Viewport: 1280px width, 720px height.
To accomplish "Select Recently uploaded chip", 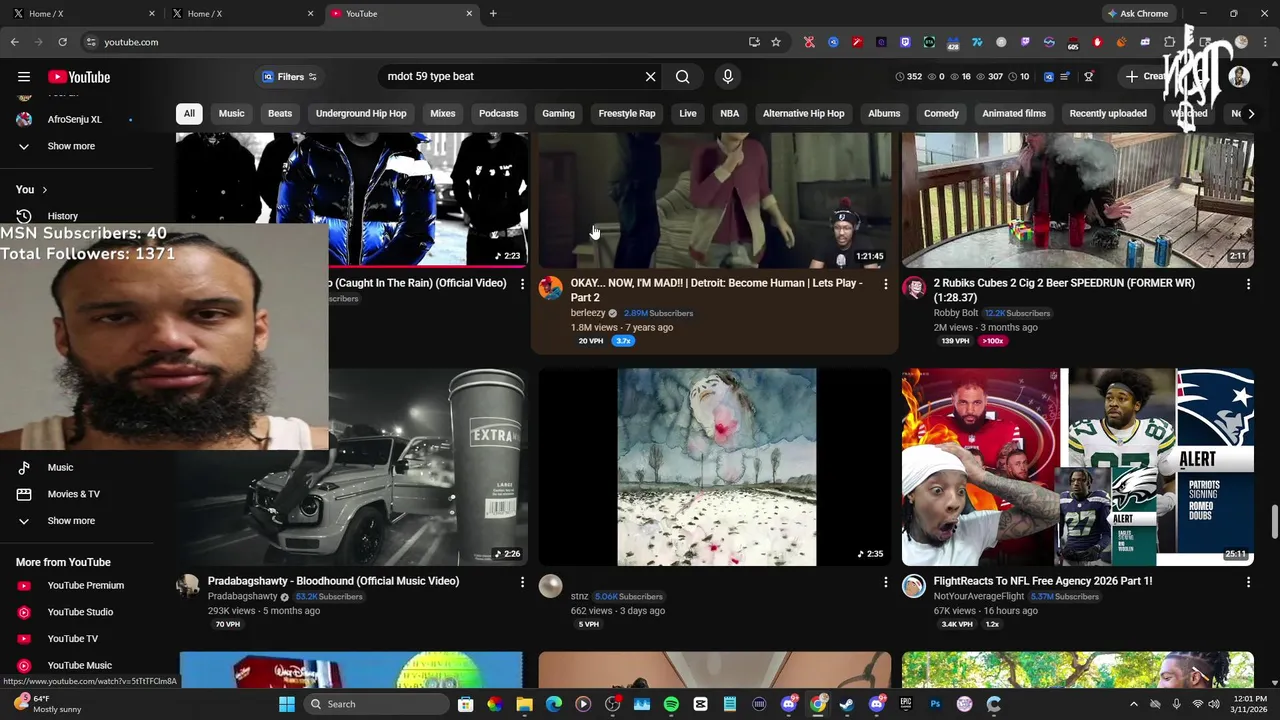I will coord(1108,113).
